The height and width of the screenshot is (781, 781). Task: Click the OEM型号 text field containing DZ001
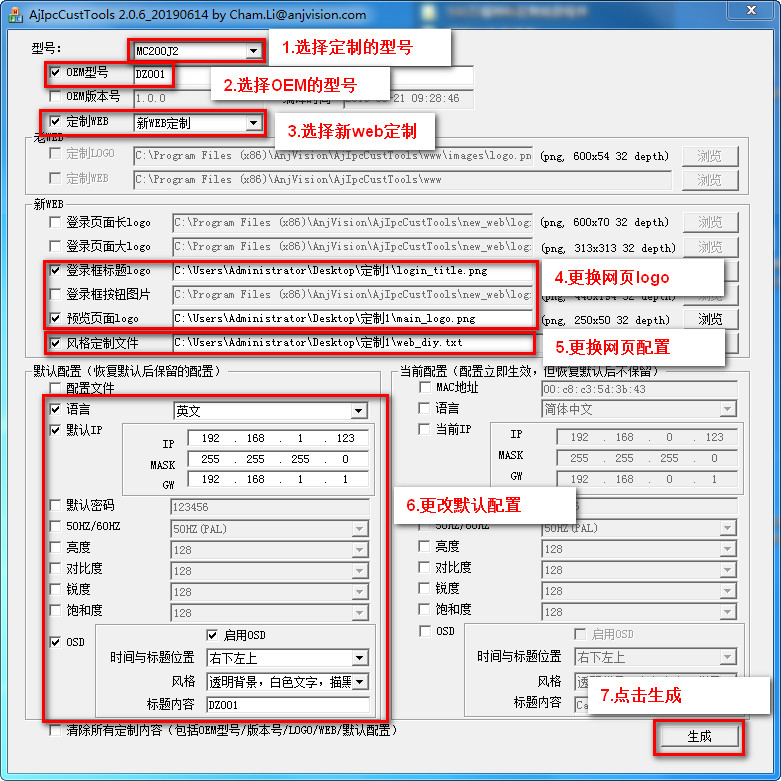[x=153, y=74]
